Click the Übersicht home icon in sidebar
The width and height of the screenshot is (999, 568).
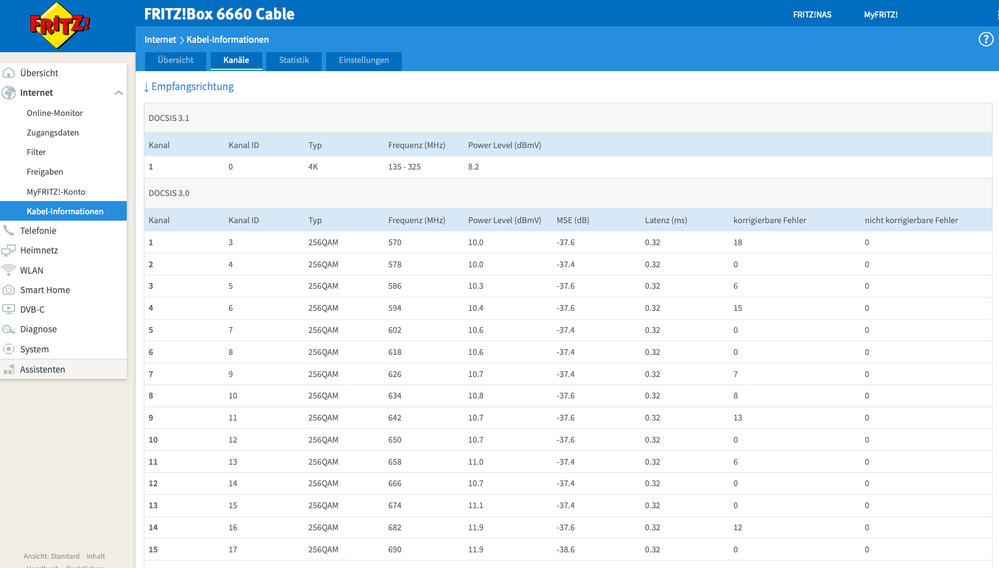[x=9, y=73]
